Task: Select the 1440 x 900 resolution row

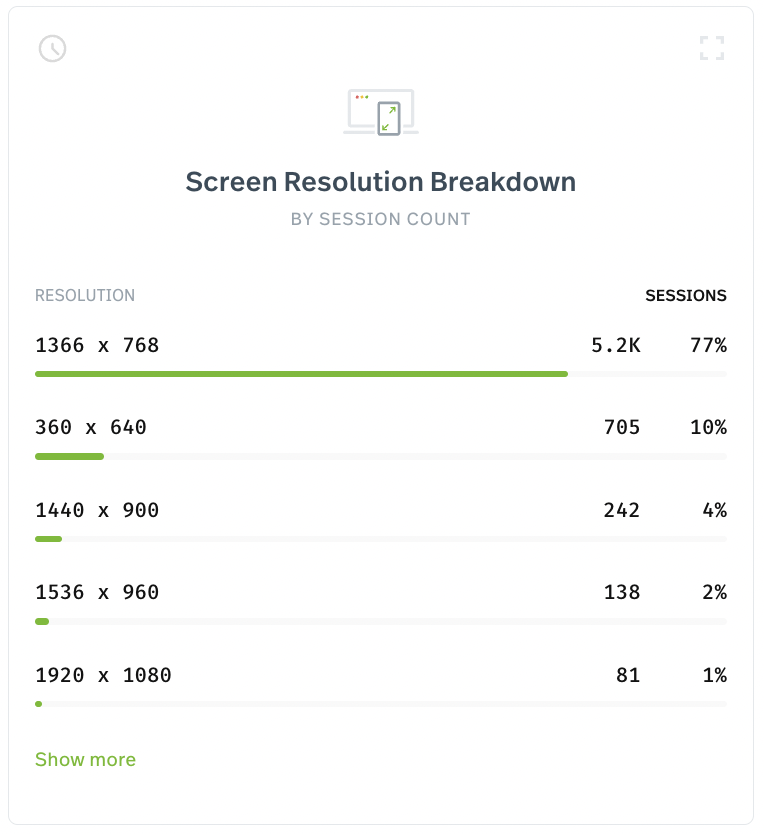Action: click(x=381, y=520)
